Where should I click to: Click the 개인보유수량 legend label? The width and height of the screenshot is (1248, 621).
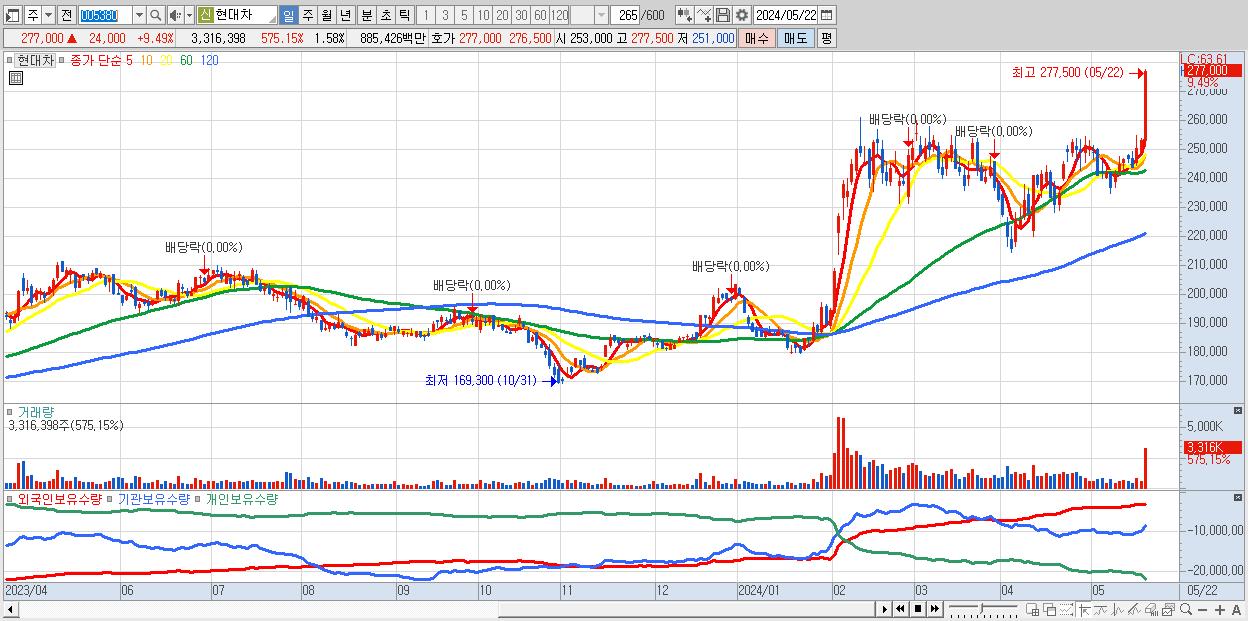coord(241,498)
